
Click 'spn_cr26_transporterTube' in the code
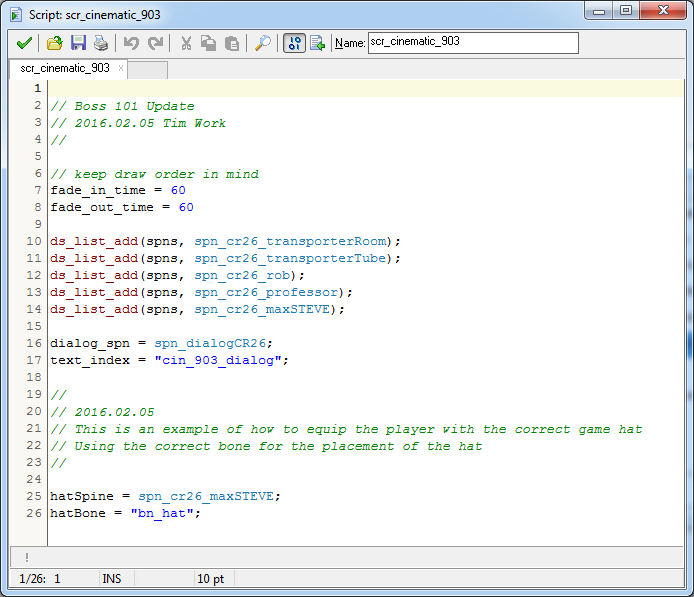[291, 258]
